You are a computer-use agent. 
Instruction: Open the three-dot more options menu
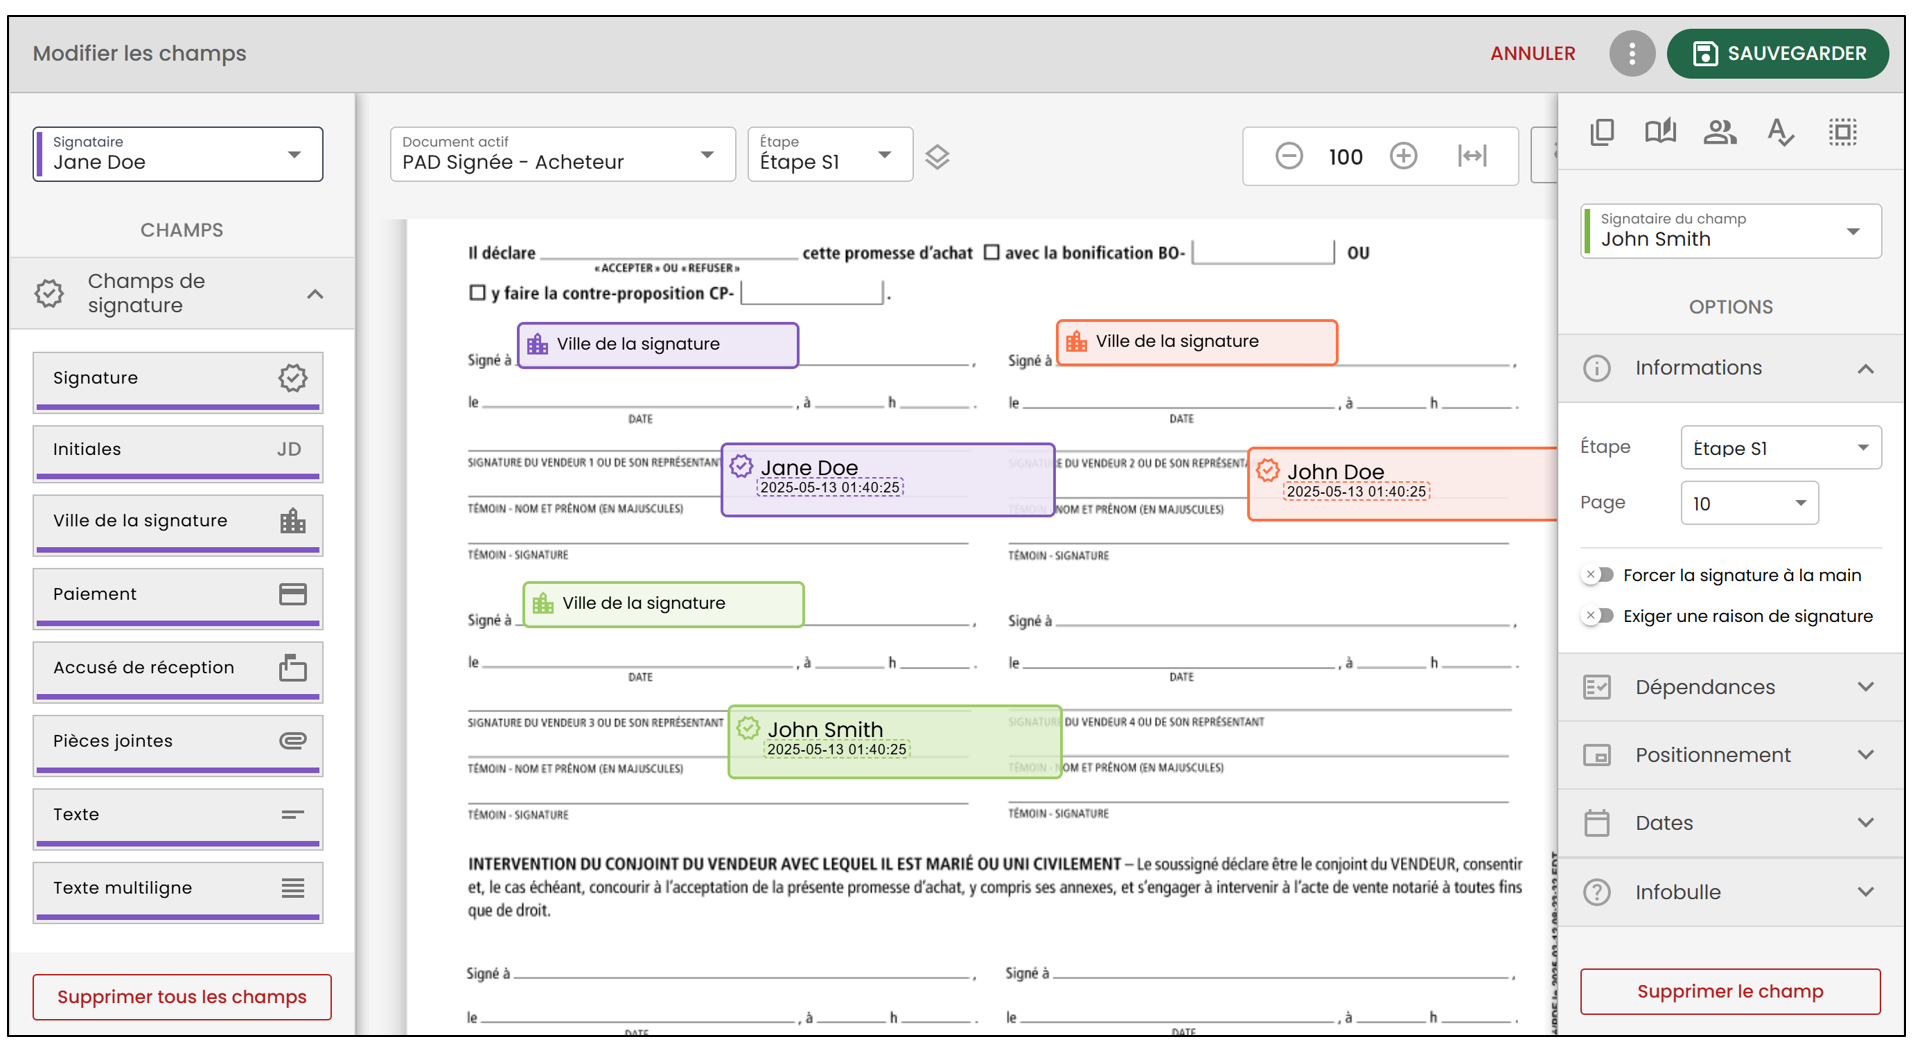click(1632, 54)
